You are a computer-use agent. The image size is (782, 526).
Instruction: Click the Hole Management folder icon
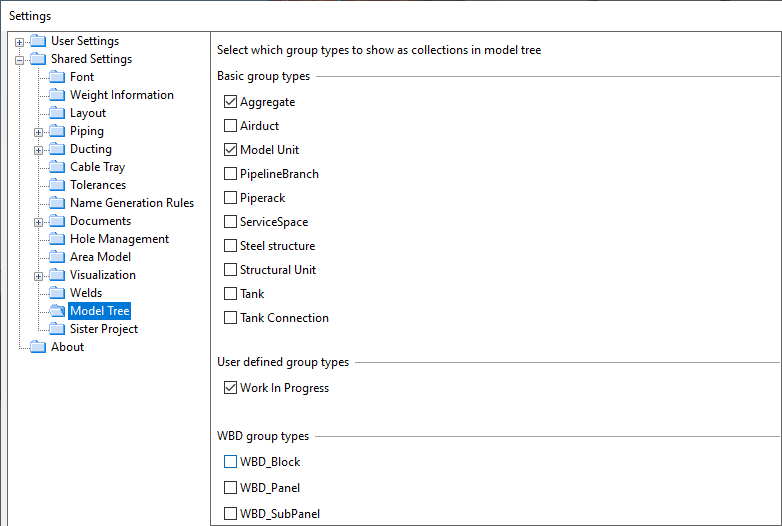(x=57, y=239)
